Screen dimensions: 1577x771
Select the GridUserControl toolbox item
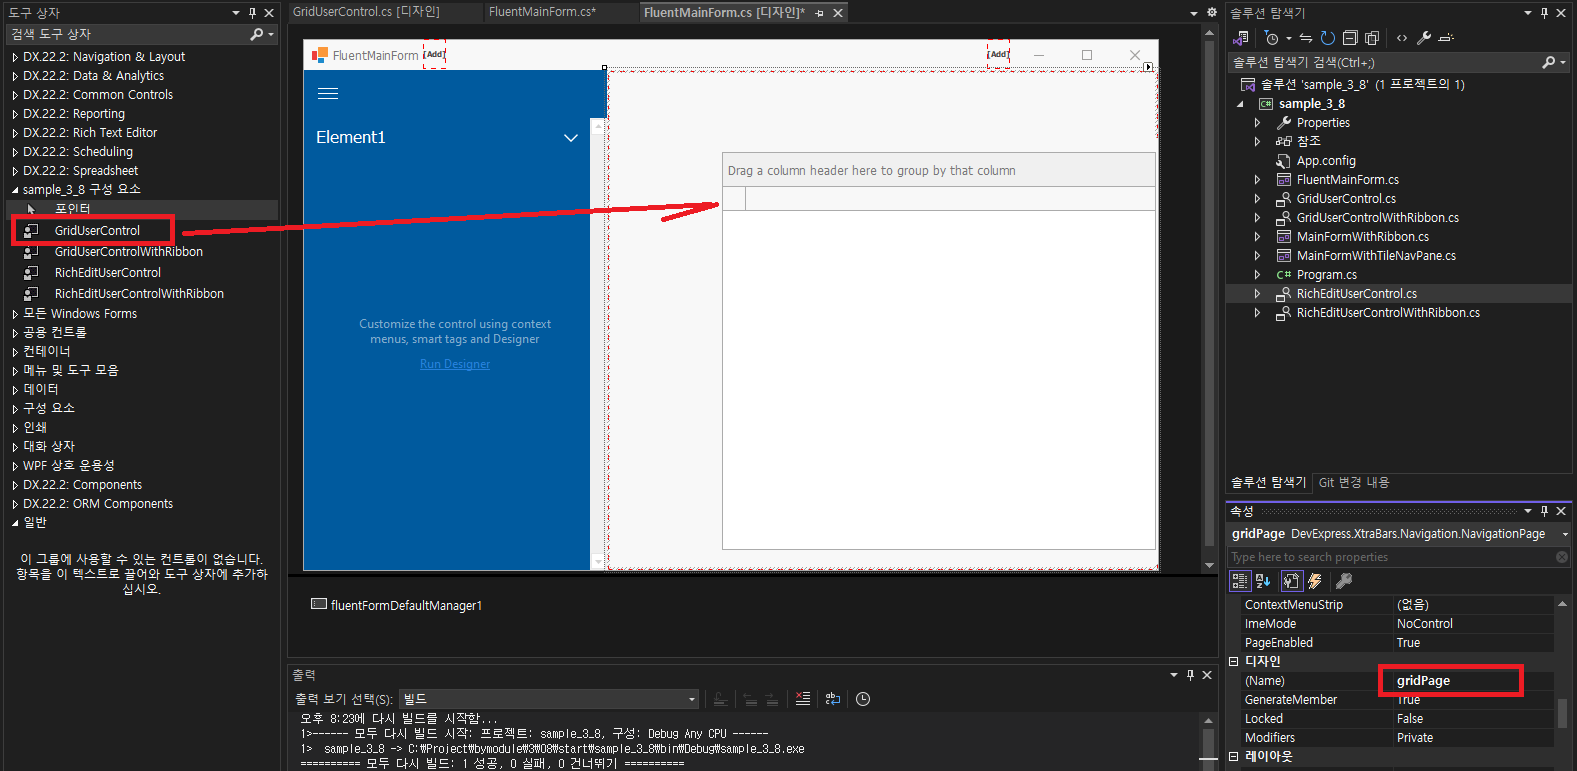[97, 230]
